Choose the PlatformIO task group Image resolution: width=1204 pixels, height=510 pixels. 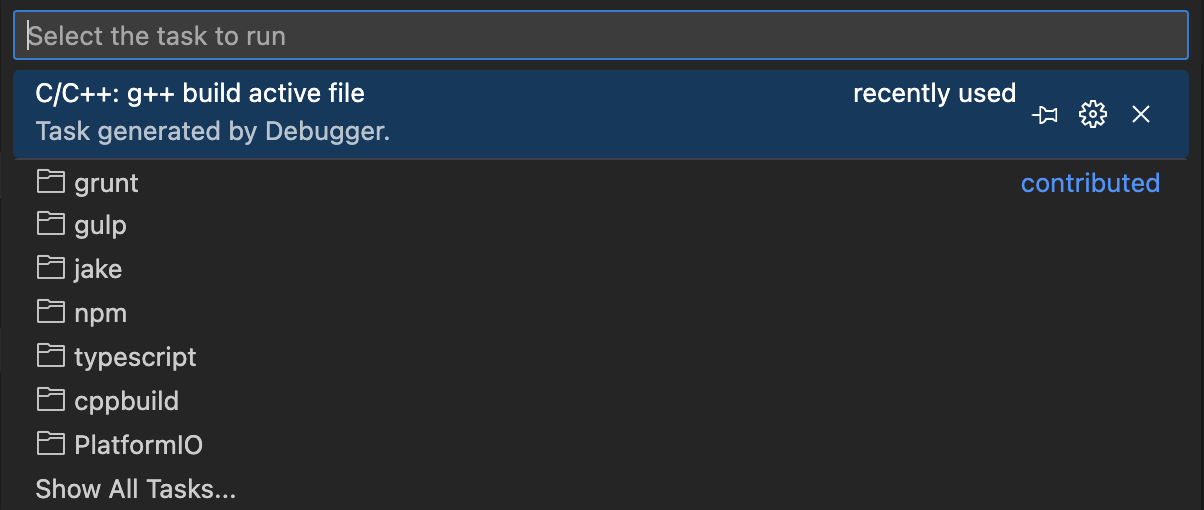138,445
